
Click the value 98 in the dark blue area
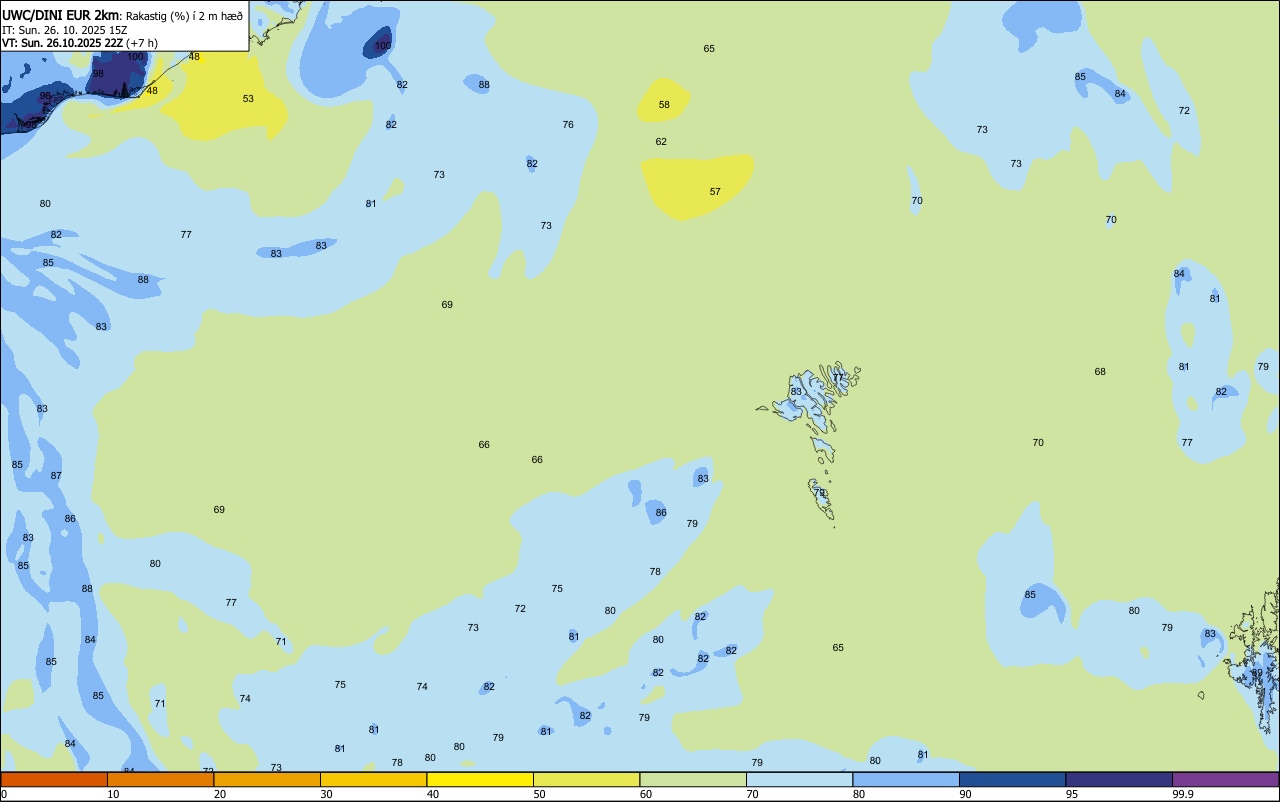98,74
